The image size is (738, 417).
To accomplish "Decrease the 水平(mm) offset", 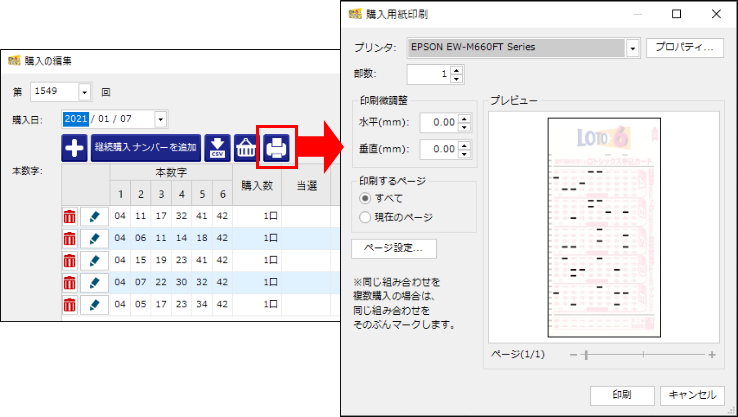I will tap(464, 127).
